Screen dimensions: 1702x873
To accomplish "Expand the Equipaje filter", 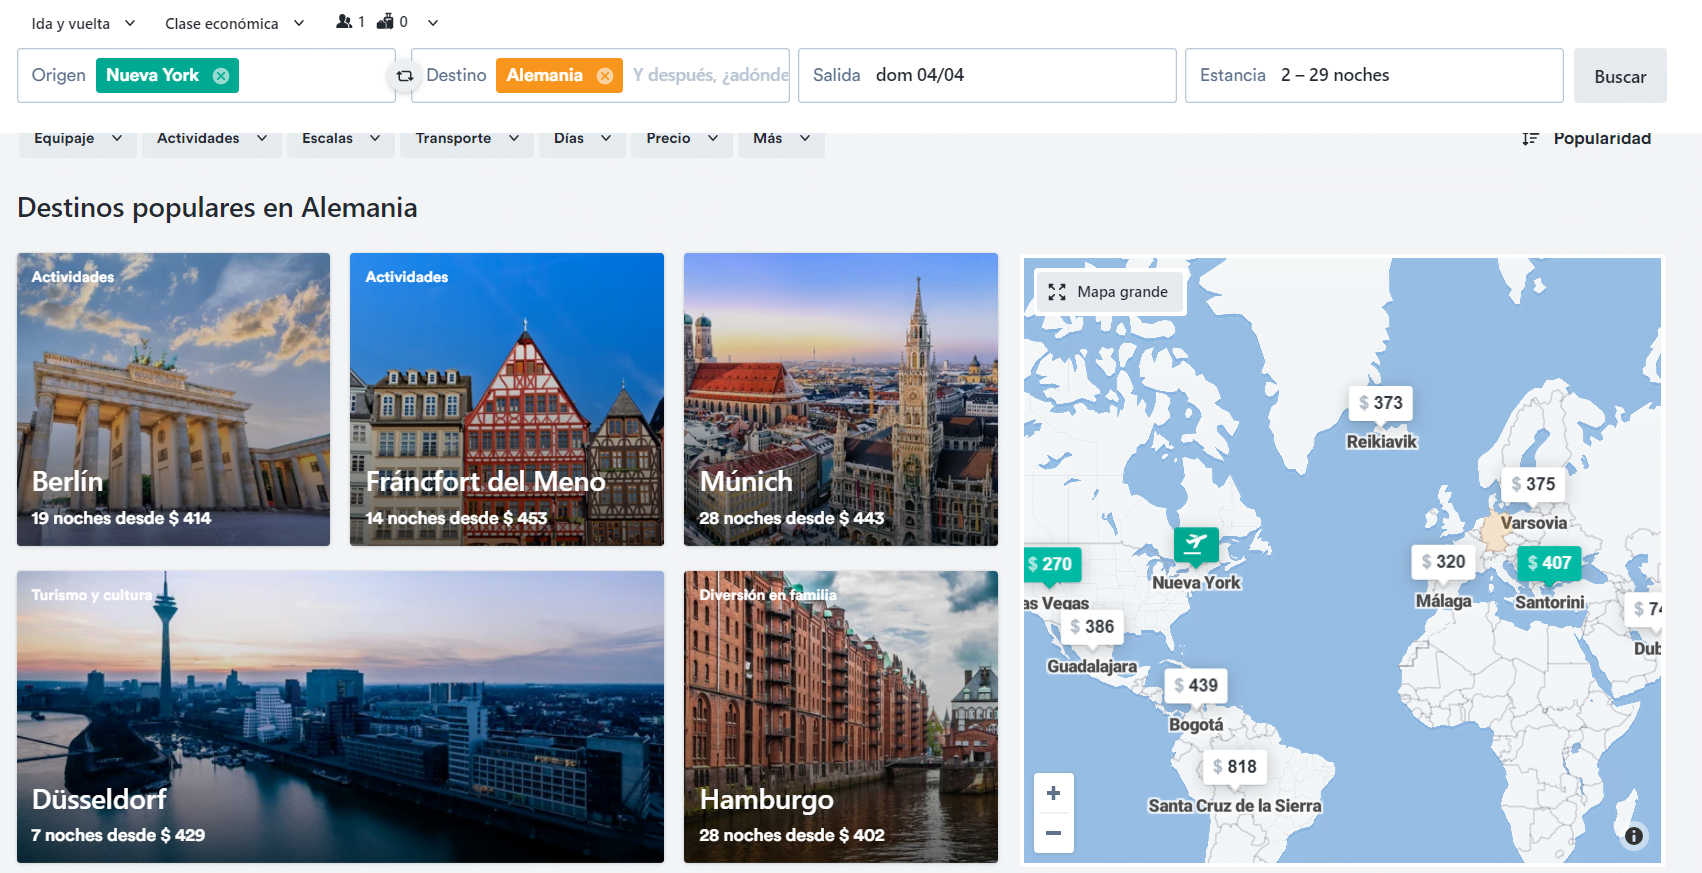I will [78, 139].
